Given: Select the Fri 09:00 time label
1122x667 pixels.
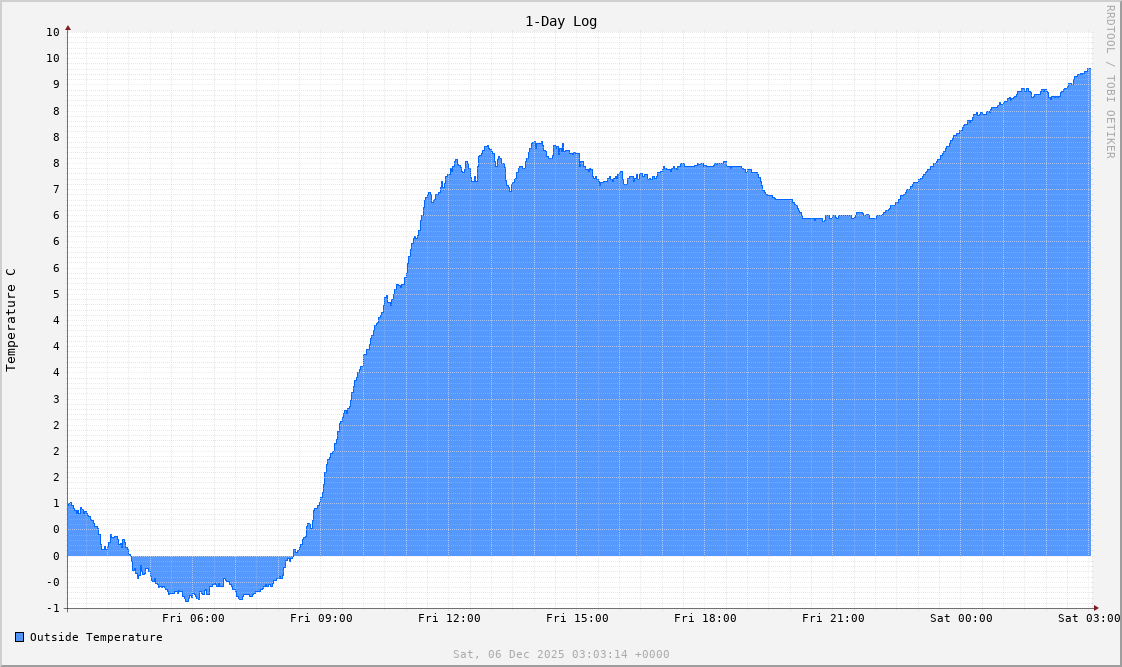Looking at the screenshot, I should tap(323, 618).
